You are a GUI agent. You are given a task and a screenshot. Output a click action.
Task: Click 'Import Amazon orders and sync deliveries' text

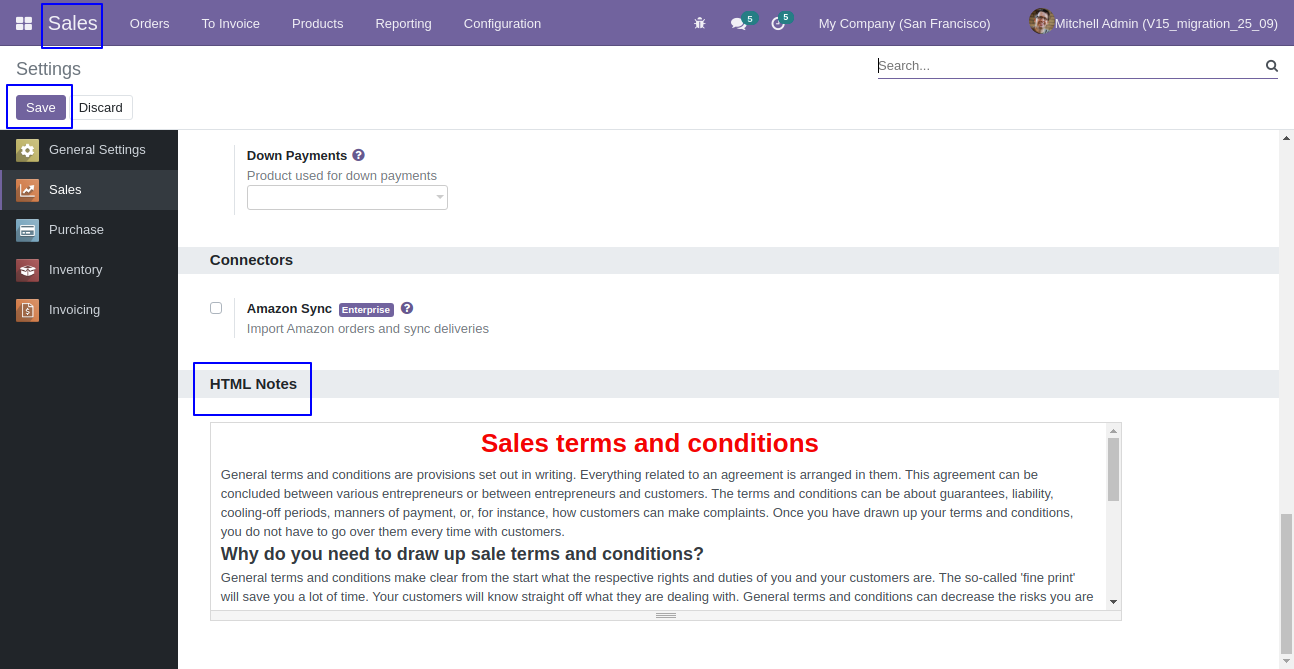click(368, 329)
